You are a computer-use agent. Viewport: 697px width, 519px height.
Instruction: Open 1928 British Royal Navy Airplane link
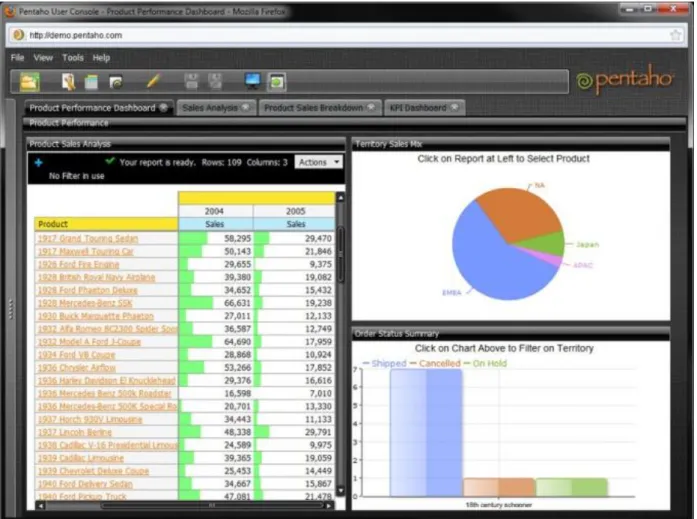point(96,277)
